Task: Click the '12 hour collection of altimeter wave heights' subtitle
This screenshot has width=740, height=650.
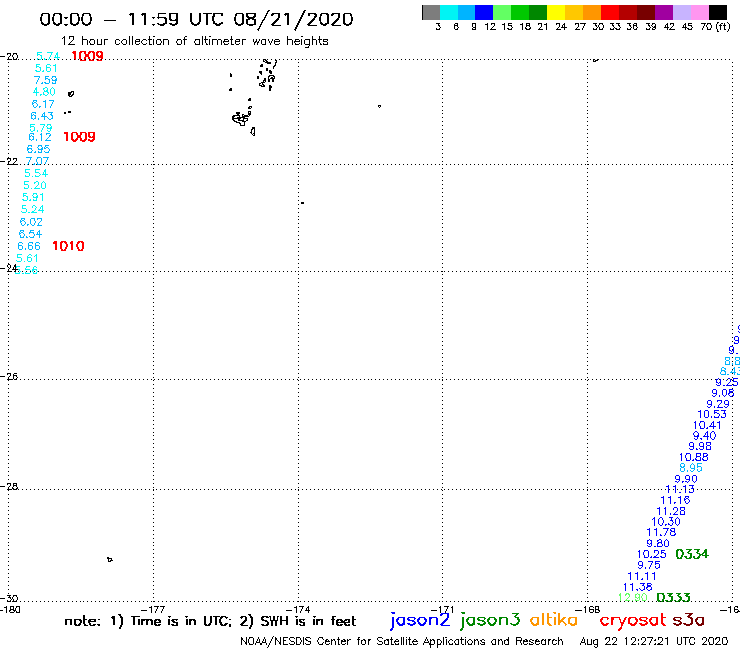Action: click(194, 41)
